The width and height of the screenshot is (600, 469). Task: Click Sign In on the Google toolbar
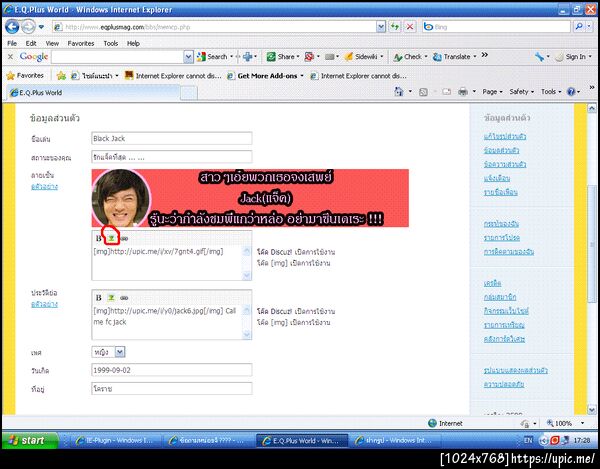coord(571,57)
